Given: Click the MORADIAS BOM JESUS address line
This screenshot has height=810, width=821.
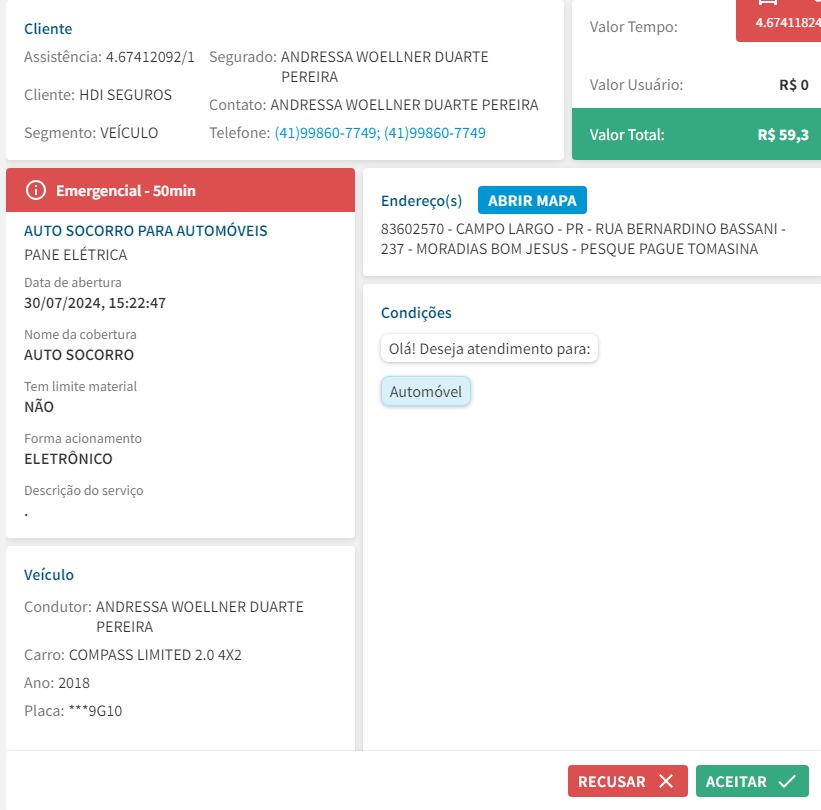Looking at the screenshot, I should pos(569,249).
